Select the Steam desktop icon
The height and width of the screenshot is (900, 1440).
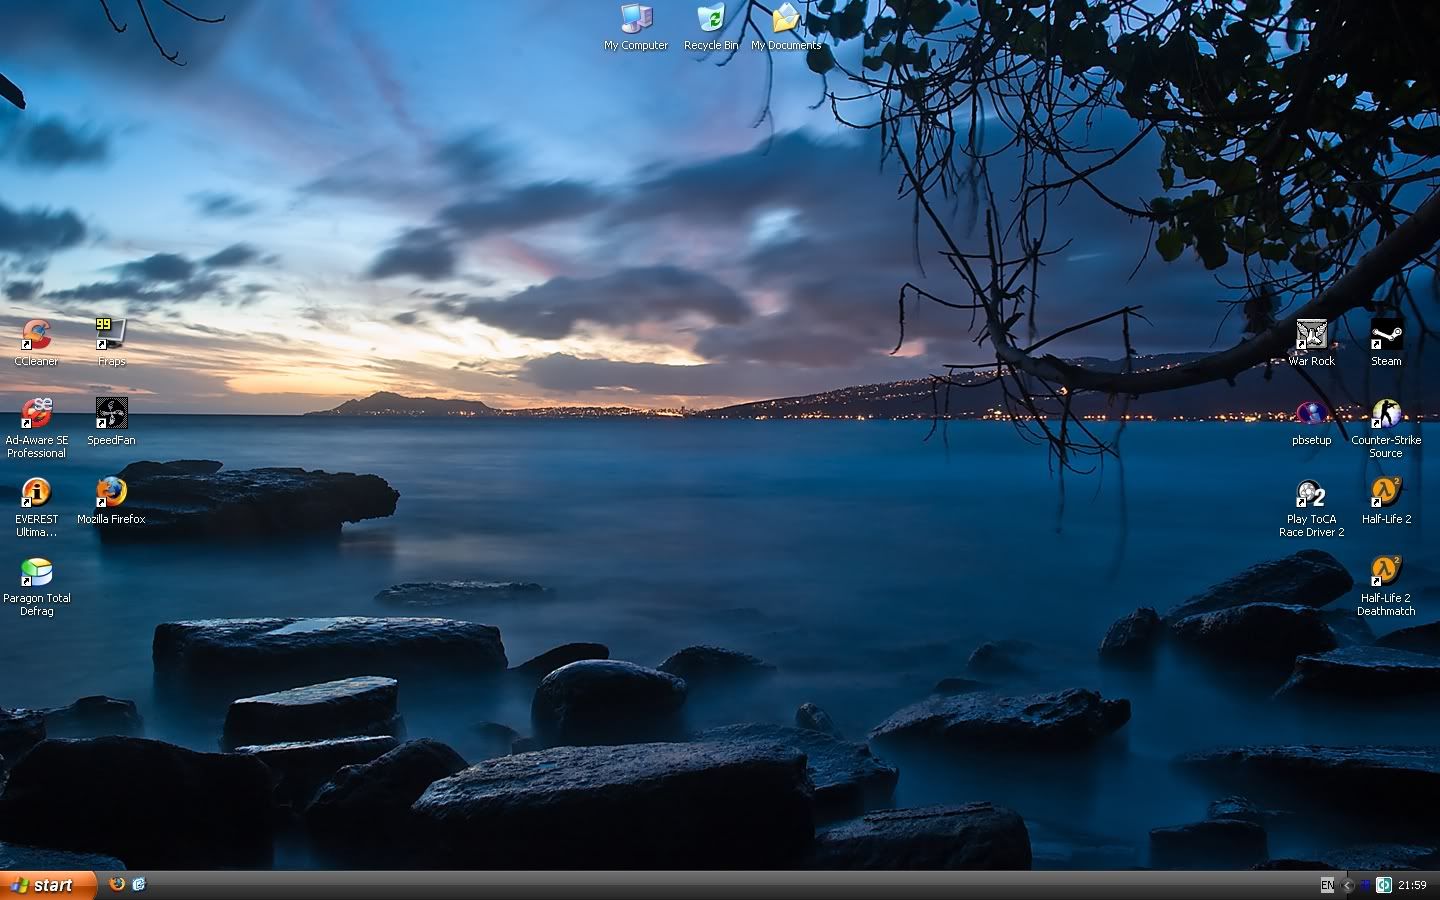pos(1386,334)
